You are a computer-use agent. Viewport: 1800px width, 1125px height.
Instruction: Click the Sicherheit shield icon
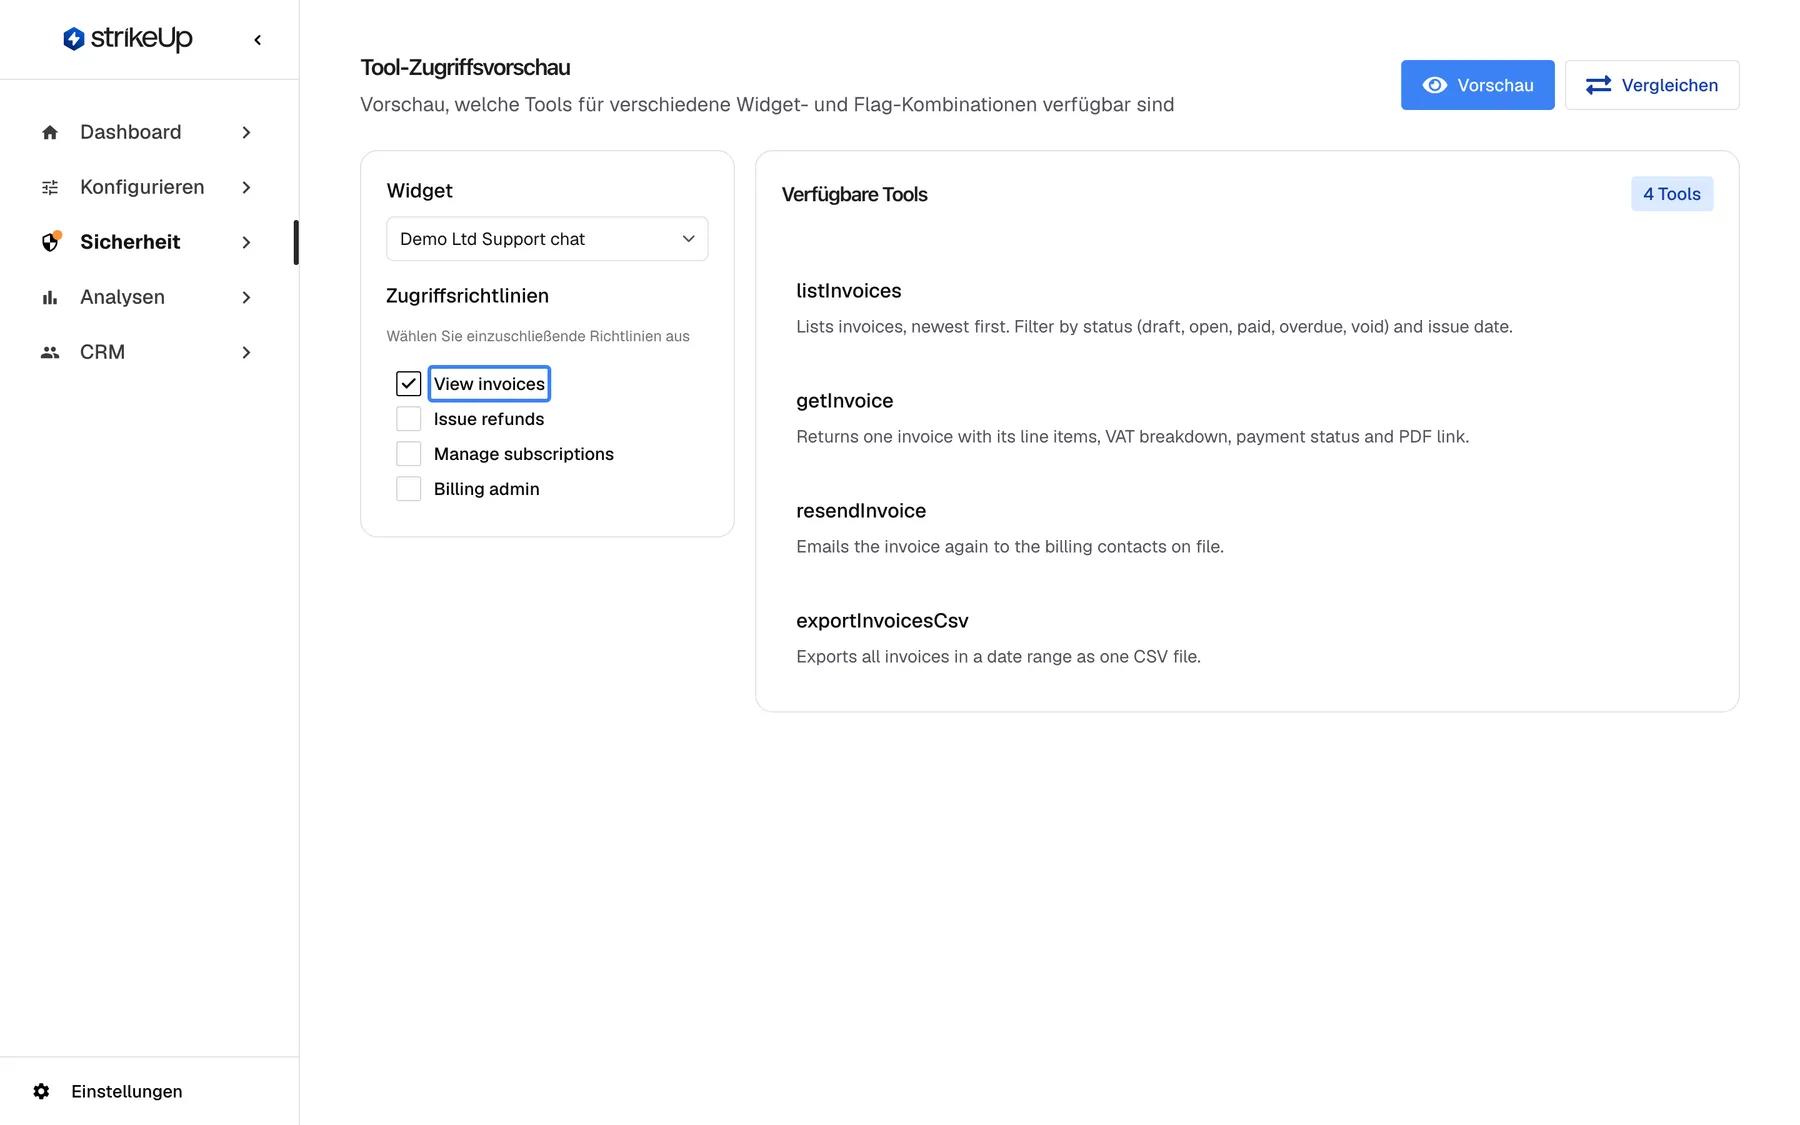point(50,242)
